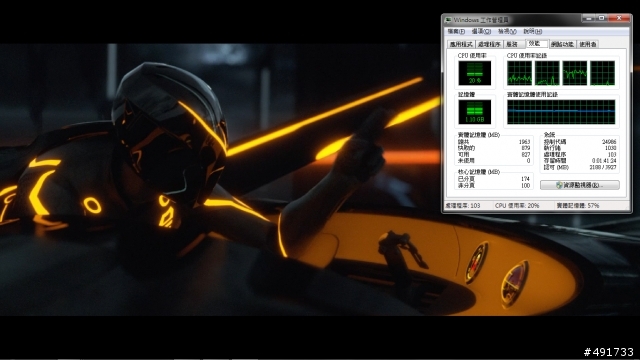640x360 pixels.
Task: Minimize the Task Manager window
Action: 588,18
